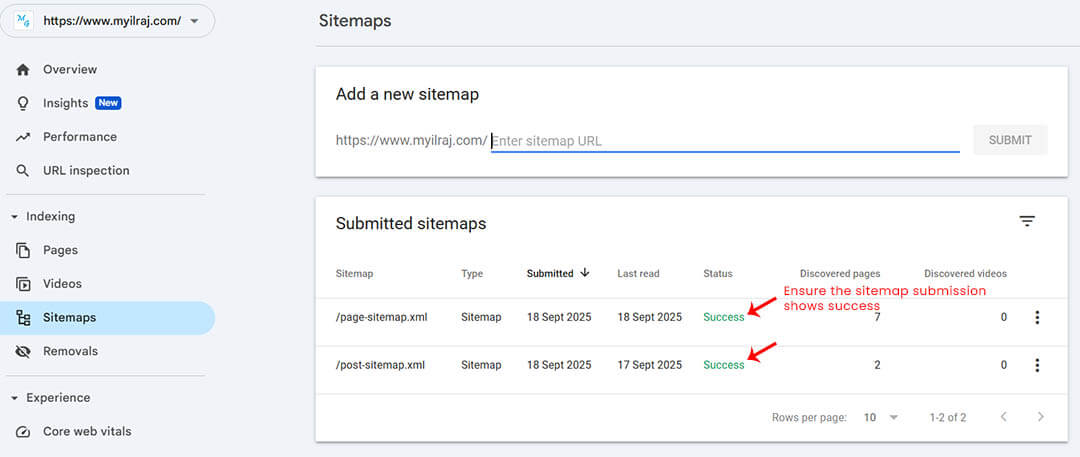
Task: Click Last read 17 Sept 2025 cell
Action: point(650,365)
